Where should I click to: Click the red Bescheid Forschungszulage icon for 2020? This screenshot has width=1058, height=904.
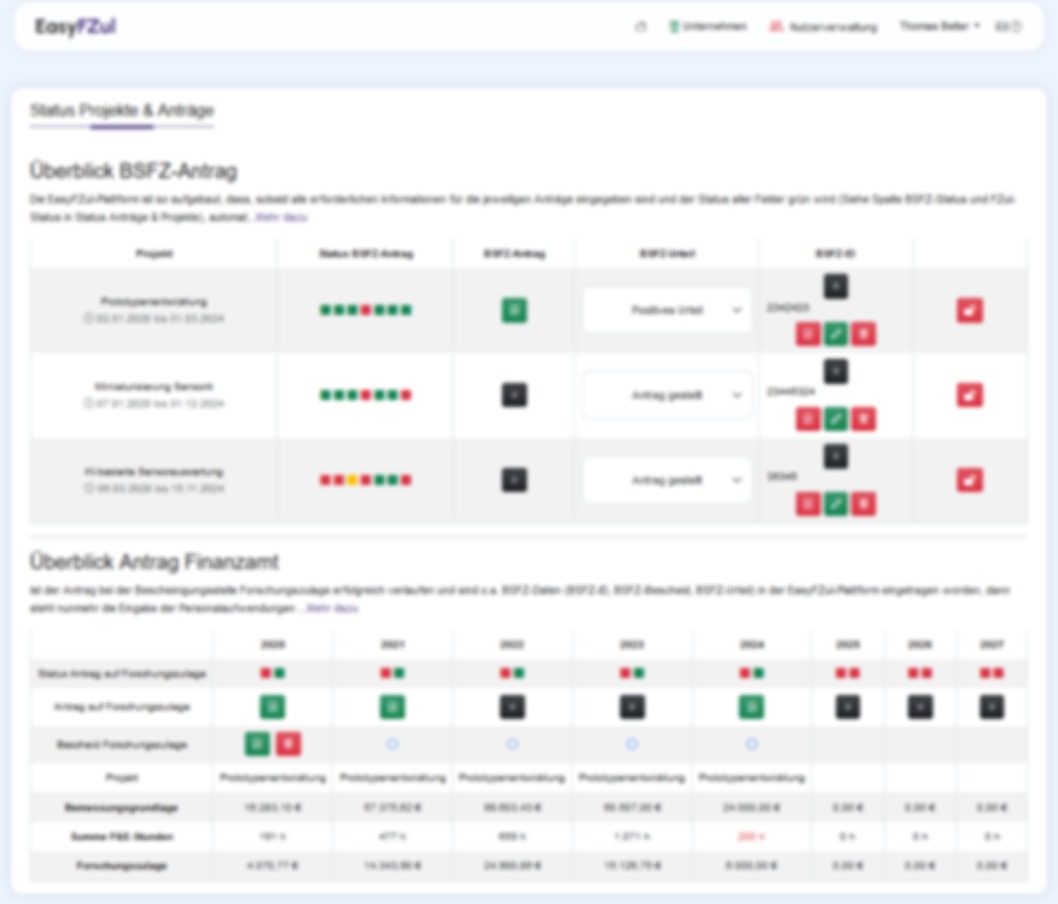288,744
